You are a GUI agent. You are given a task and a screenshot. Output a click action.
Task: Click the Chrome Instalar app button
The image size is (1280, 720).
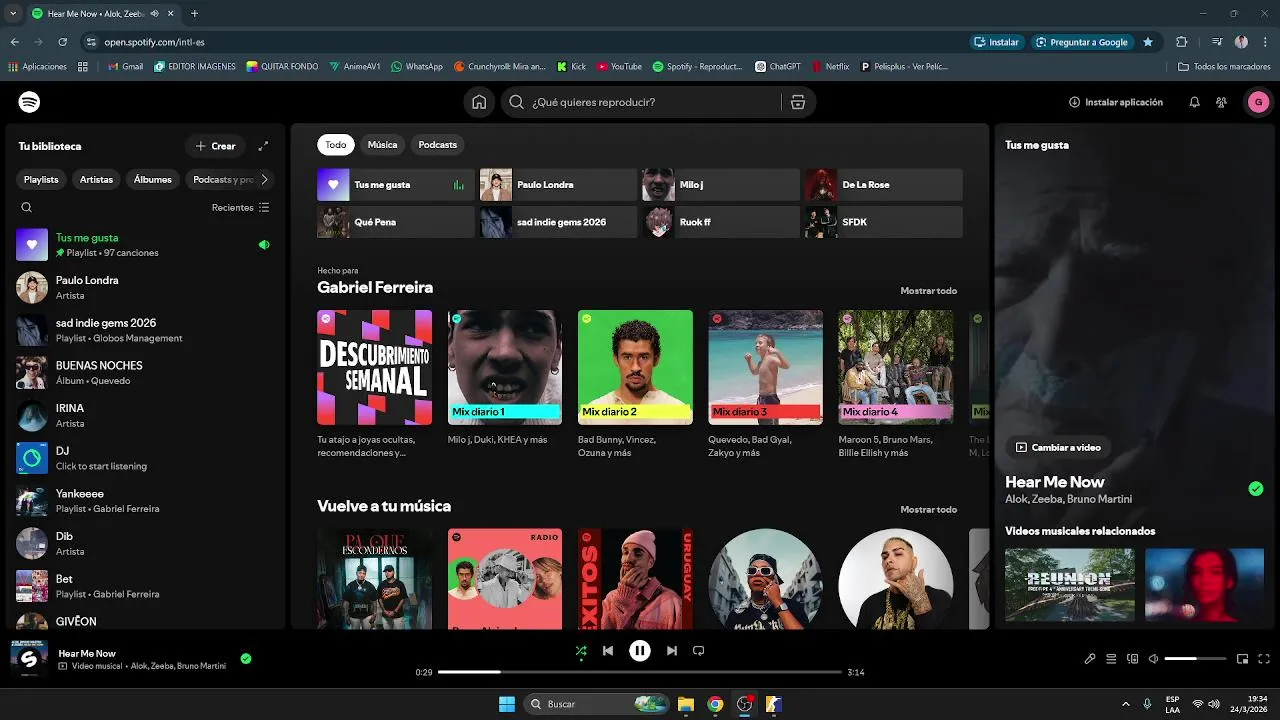coord(996,42)
